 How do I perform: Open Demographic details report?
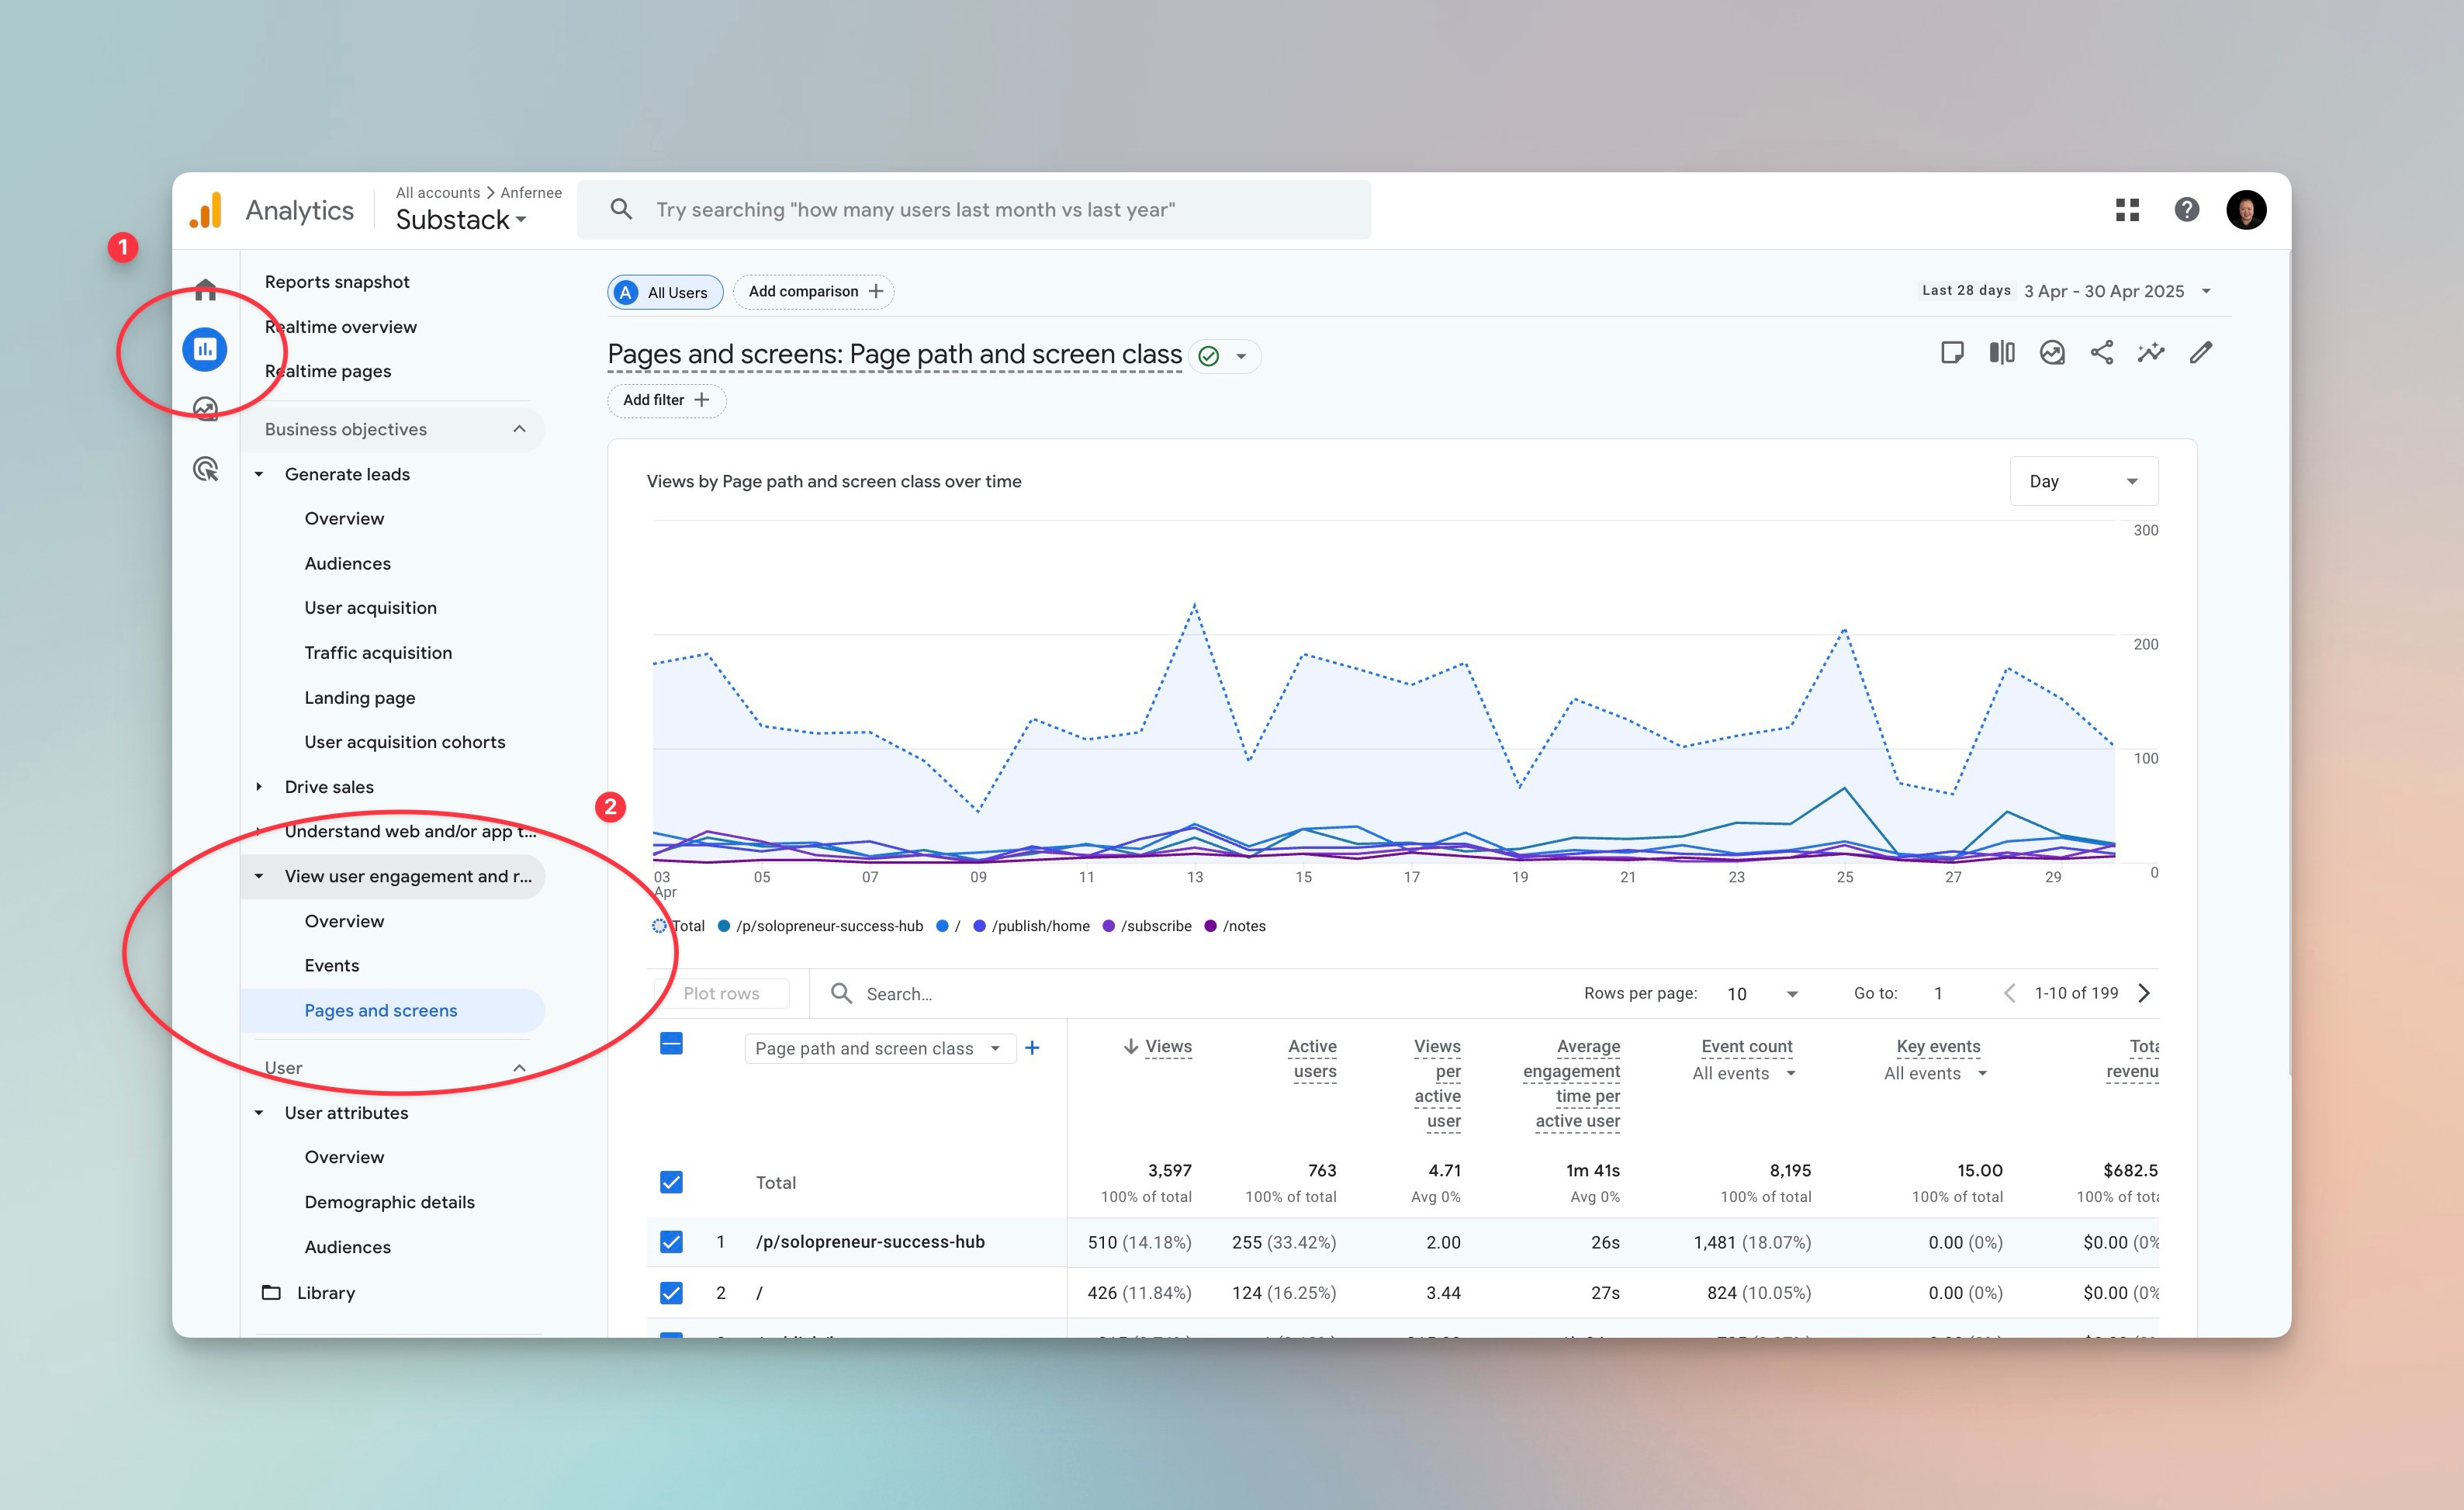click(x=390, y=1202)
